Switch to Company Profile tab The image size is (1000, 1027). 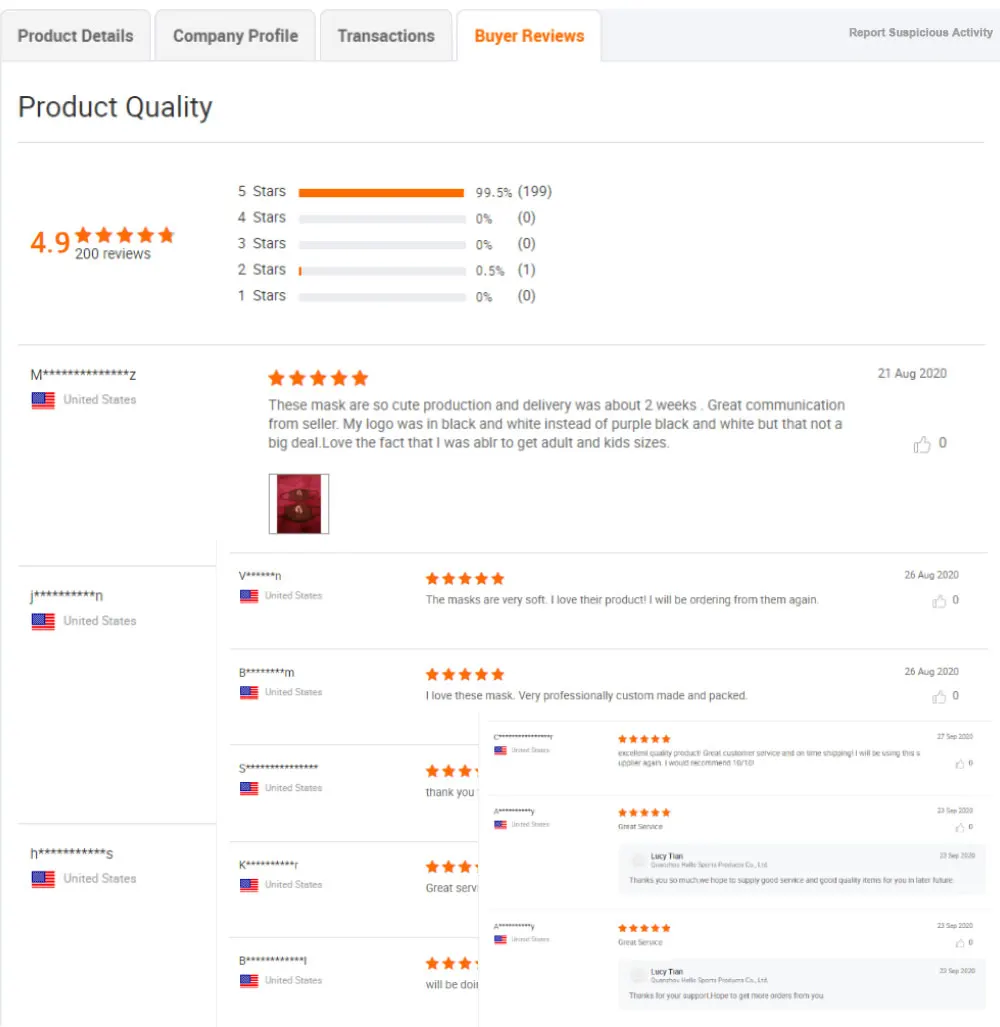235,36
